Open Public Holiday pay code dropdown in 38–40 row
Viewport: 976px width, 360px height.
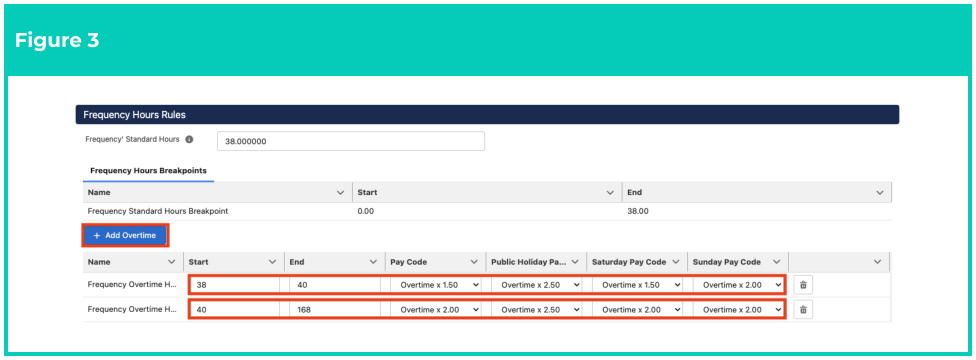537,285
